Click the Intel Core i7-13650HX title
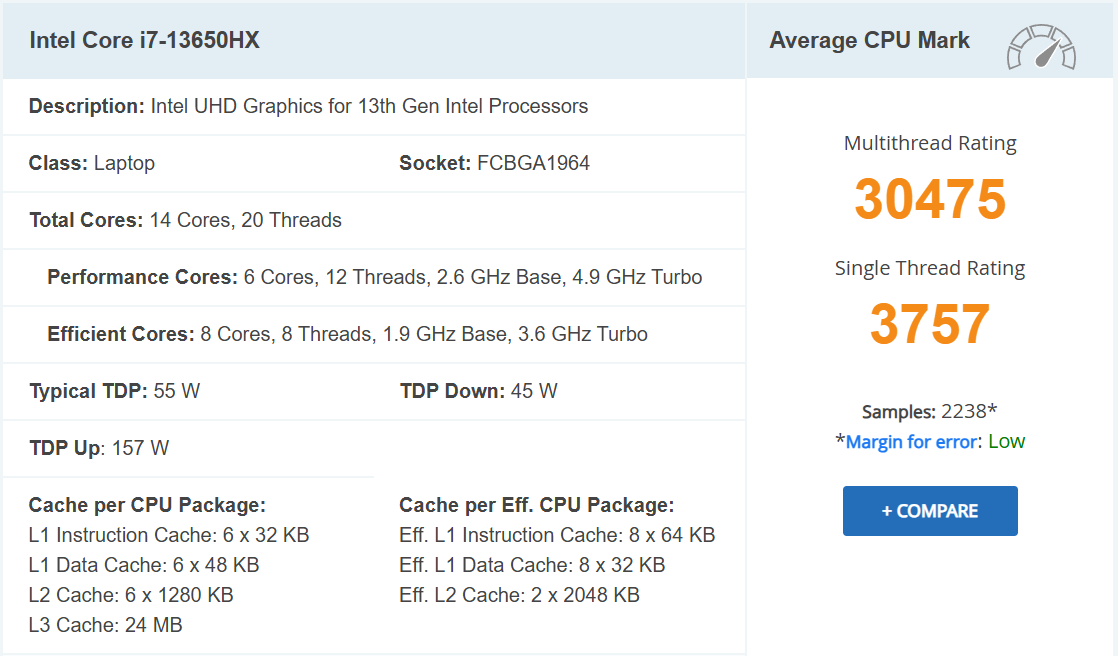This screenshot has height=656, width=1118. pyautogui.click(x=145, y=40)
